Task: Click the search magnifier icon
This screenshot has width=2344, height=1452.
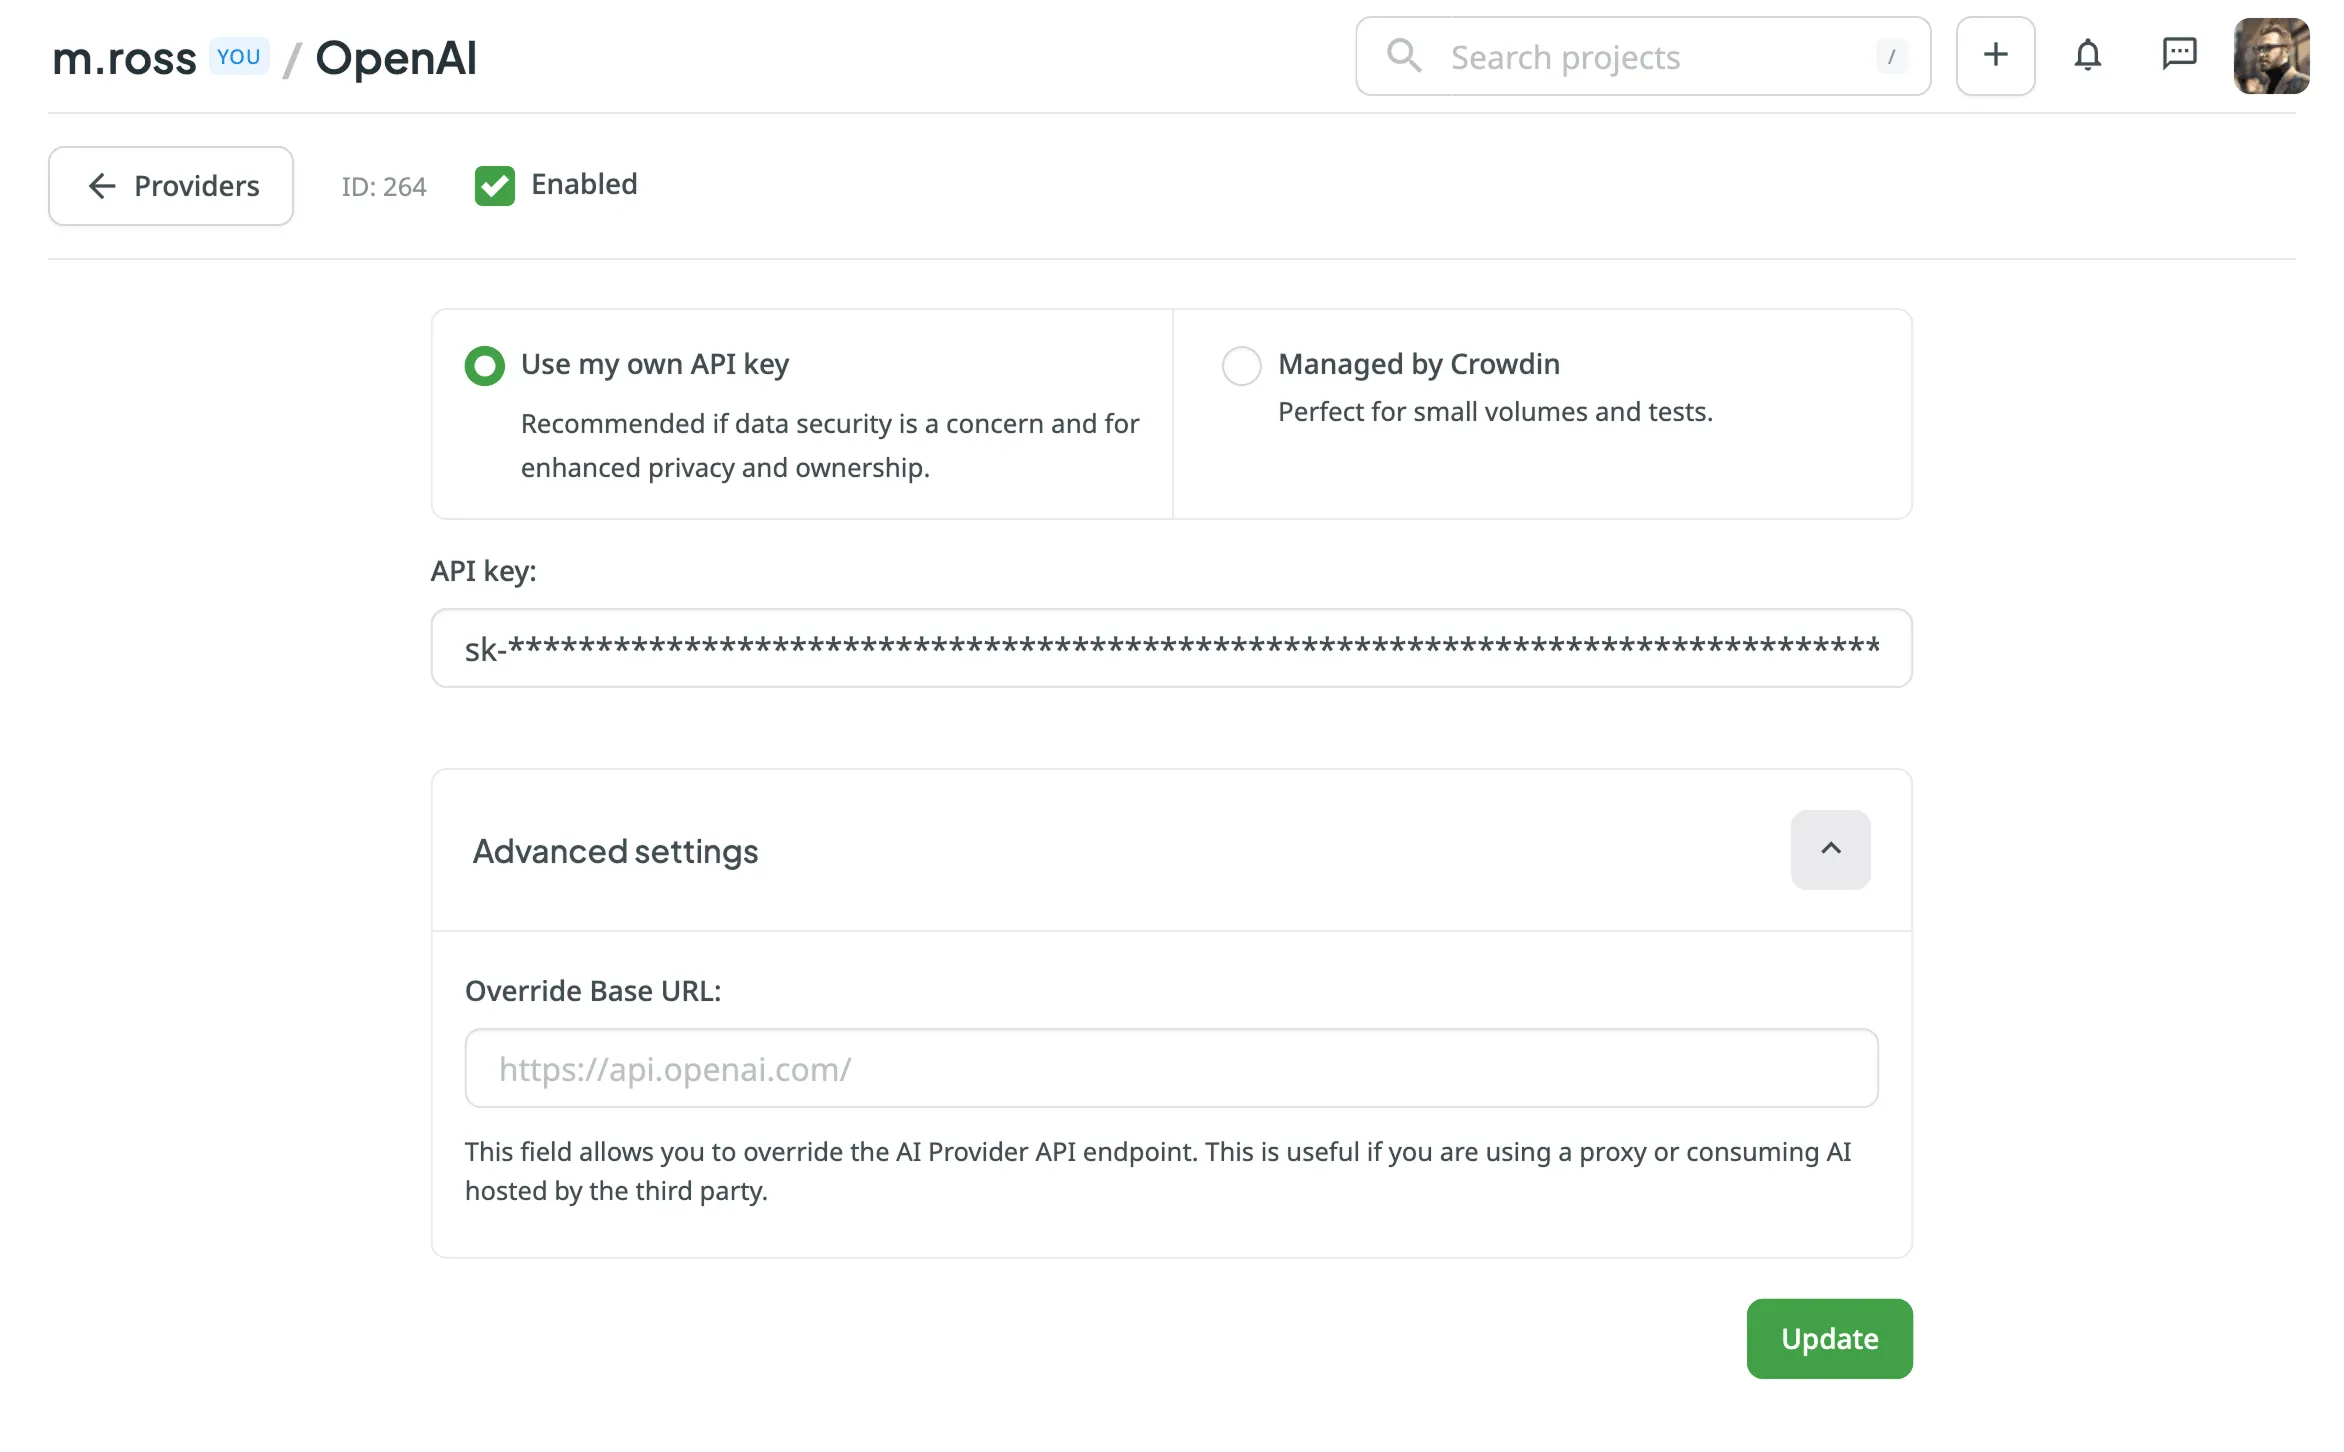Action: [1404, 56]
